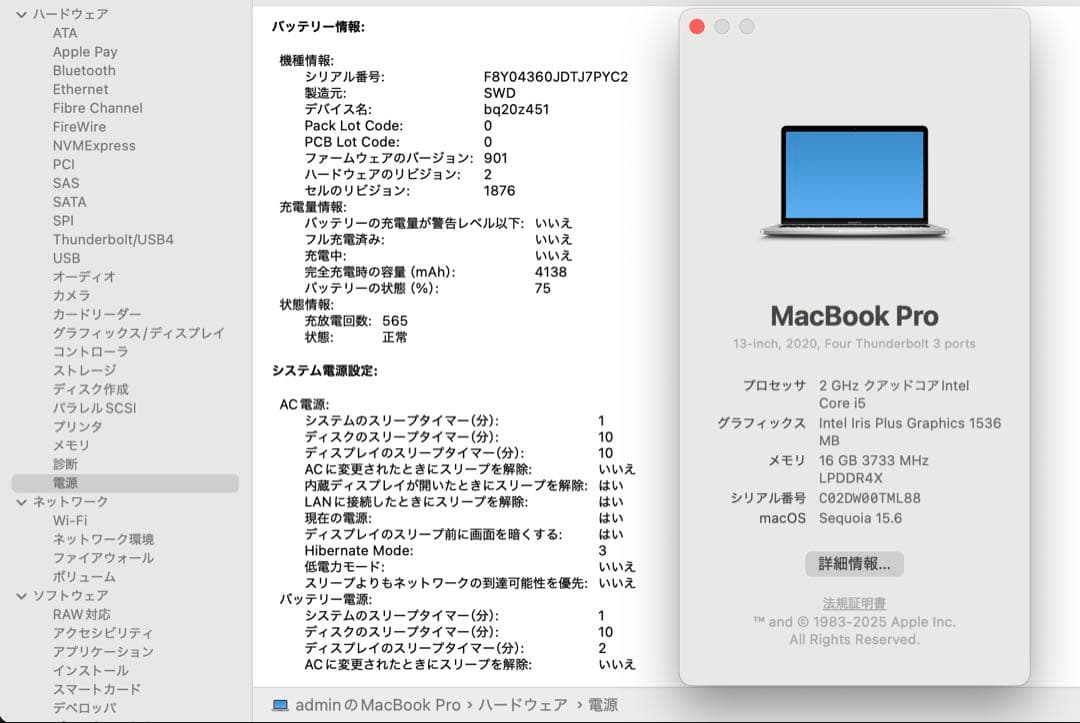Collapse the ソフトウェア section

point(22,595)
